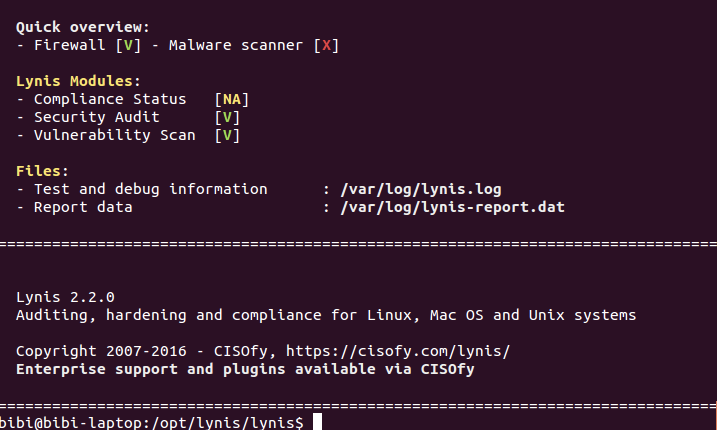Click the green V next to Firewall
This screenshot has height=430, width=717.
(126, 45)
